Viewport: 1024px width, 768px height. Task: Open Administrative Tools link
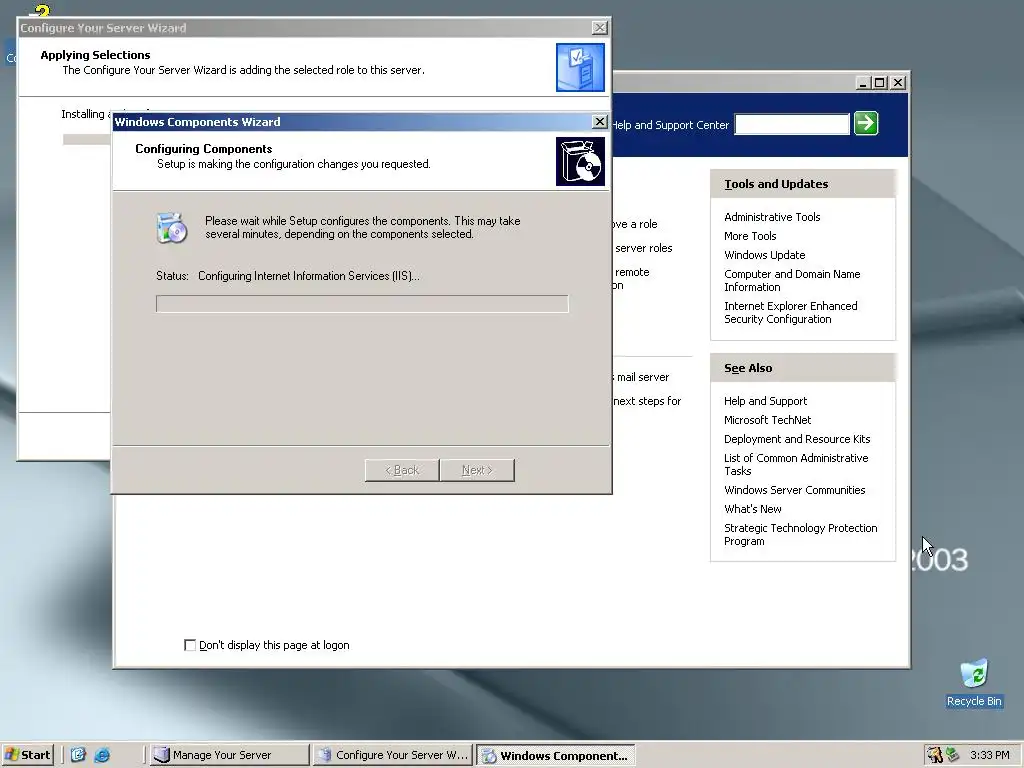coord(772,217)
